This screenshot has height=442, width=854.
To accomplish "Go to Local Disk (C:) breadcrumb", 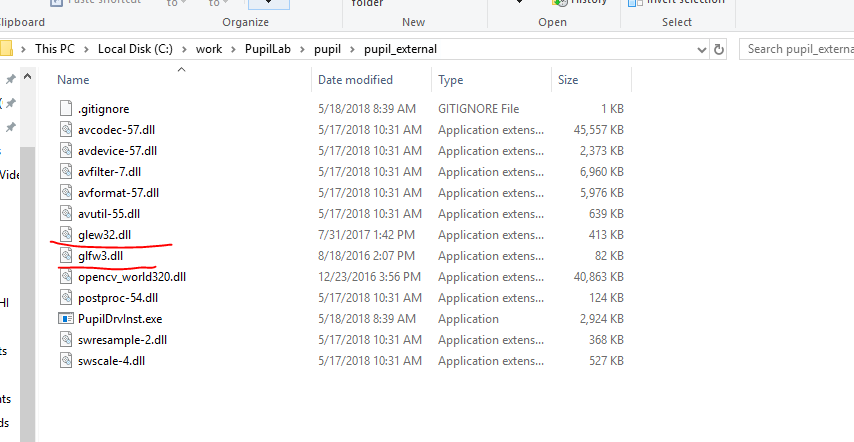I will tap(135, 49).
